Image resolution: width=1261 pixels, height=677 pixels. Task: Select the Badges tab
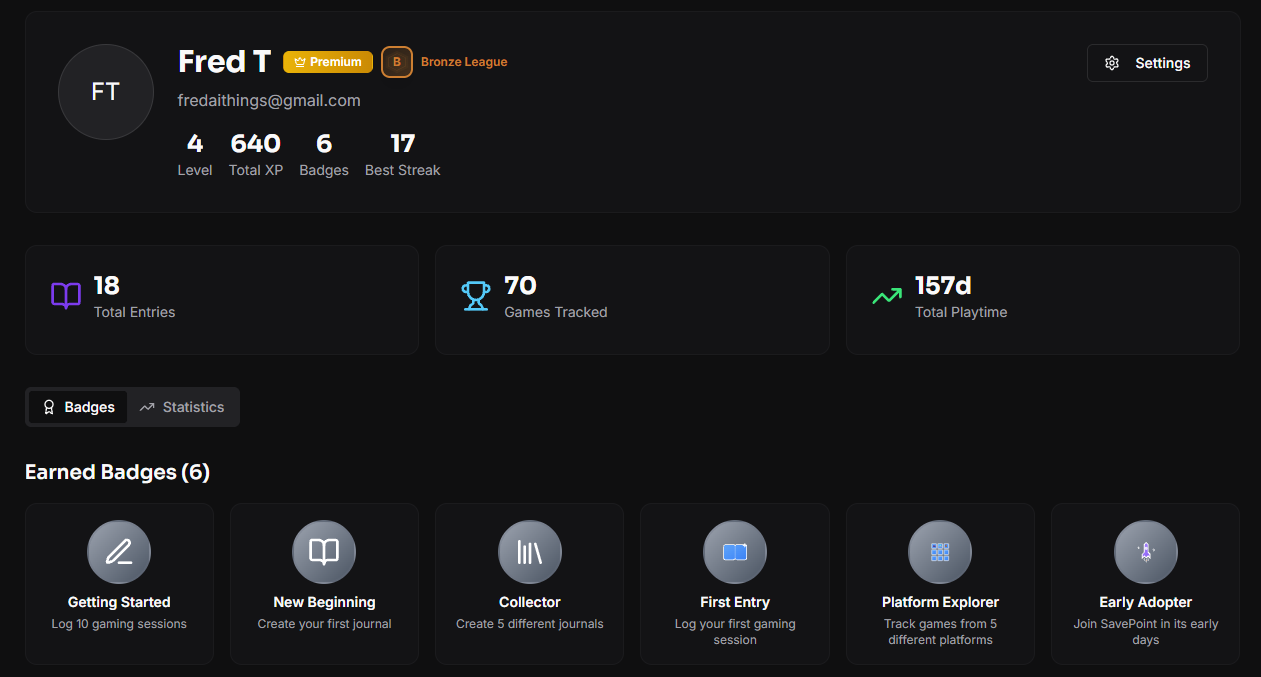pos(77,407)
